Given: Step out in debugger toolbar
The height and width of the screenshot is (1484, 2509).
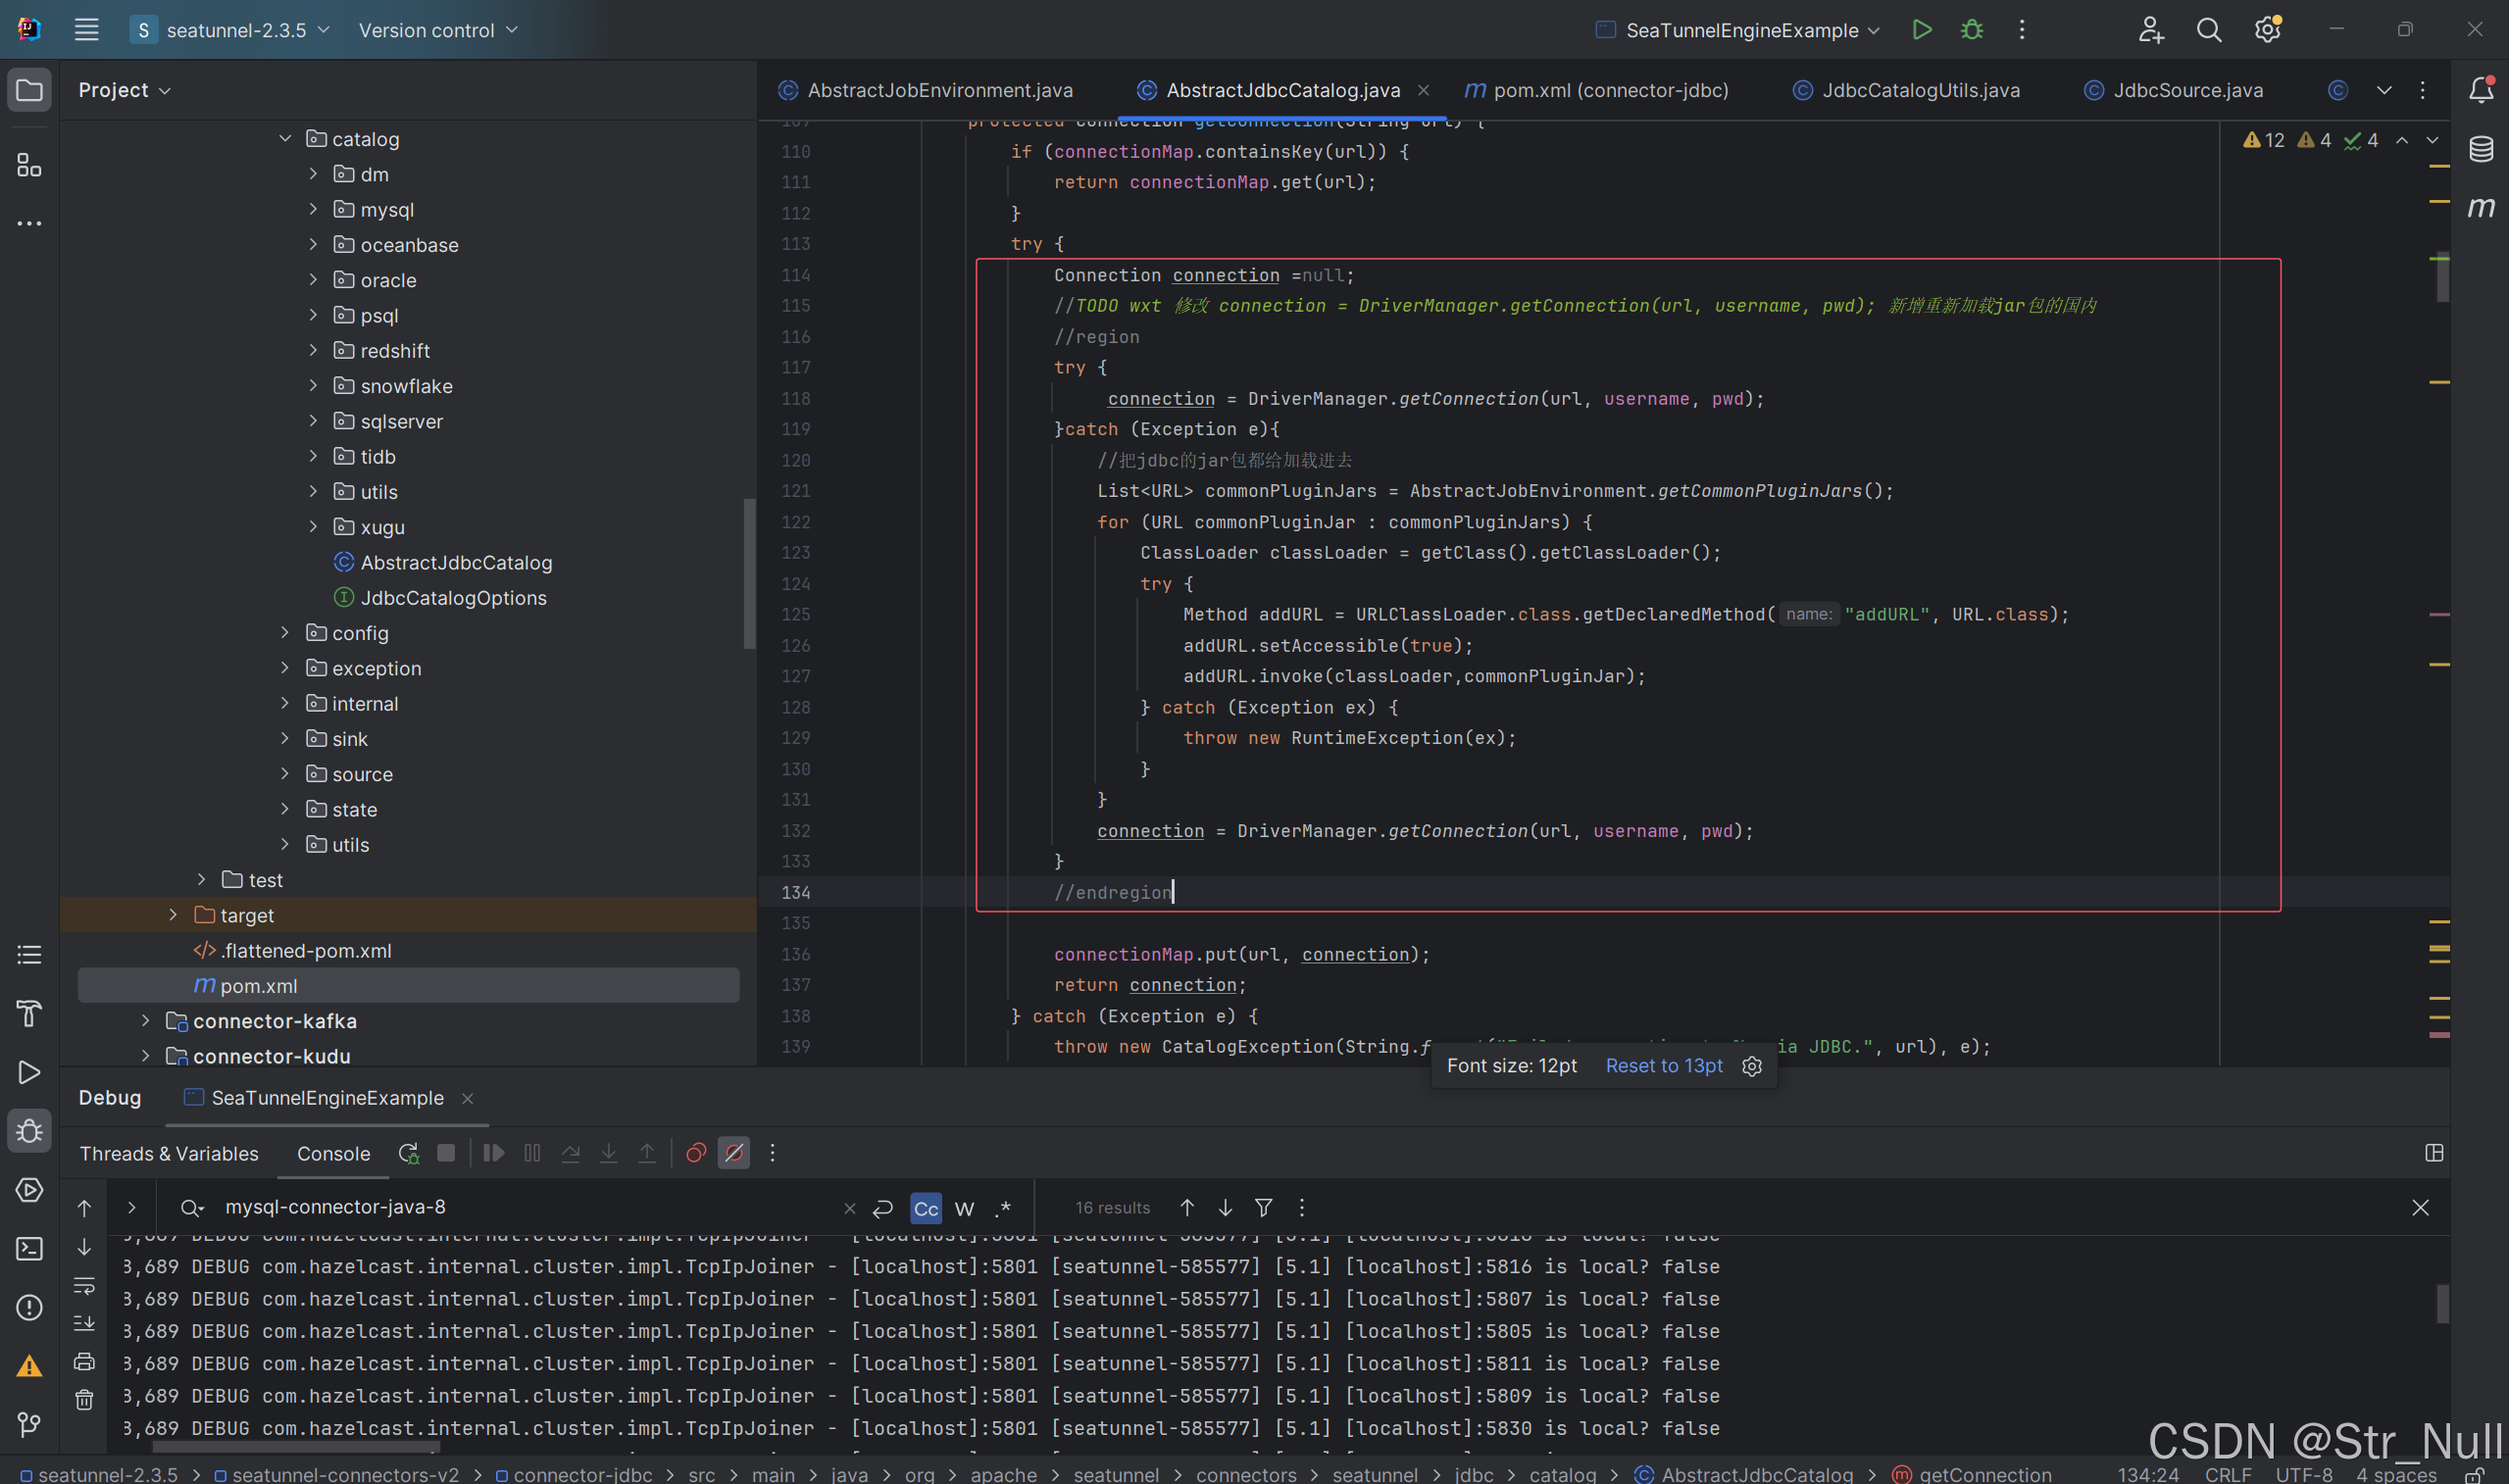Looking at the screenshot, I should pos(647,1153).
